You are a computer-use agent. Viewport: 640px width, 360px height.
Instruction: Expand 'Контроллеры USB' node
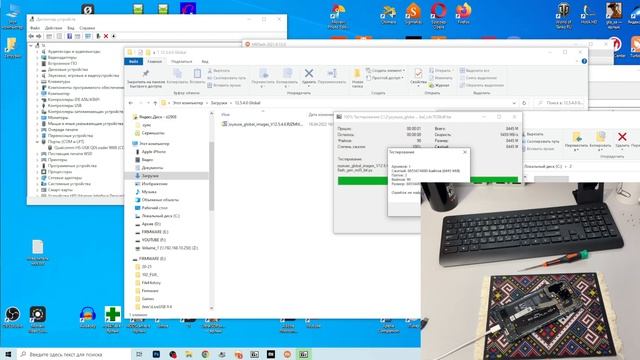point(37,106)
